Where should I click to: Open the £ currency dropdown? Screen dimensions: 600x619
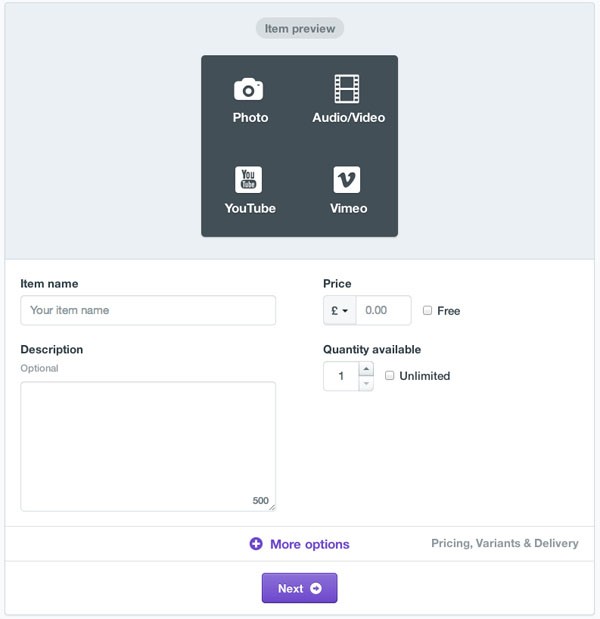pos(339,310)
